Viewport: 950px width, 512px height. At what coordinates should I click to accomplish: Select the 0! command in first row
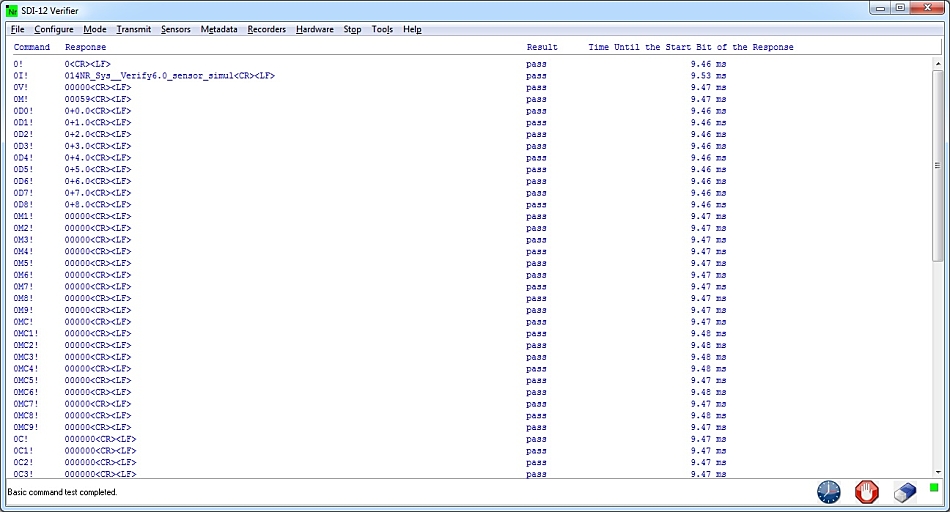coord(18,64)
